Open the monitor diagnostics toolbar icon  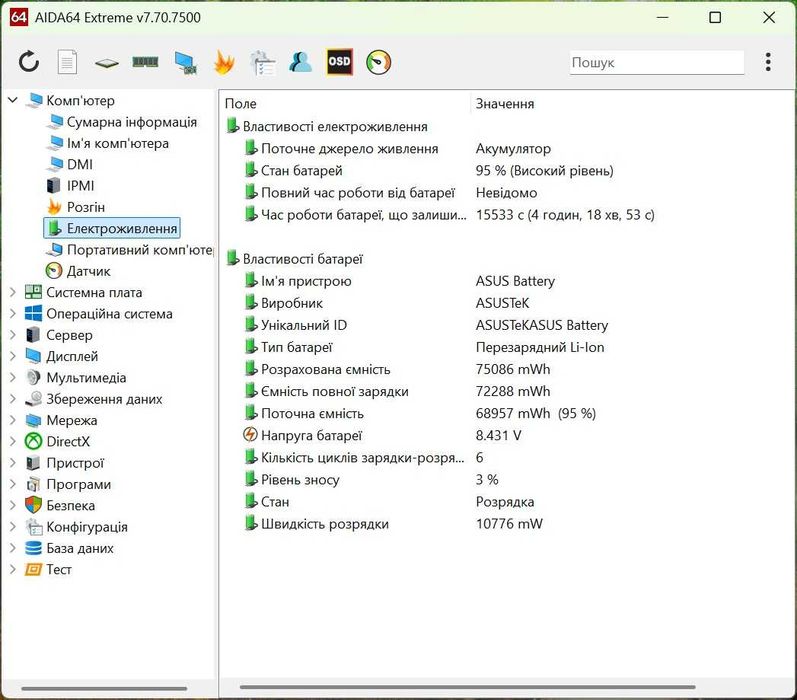point(185,62)
